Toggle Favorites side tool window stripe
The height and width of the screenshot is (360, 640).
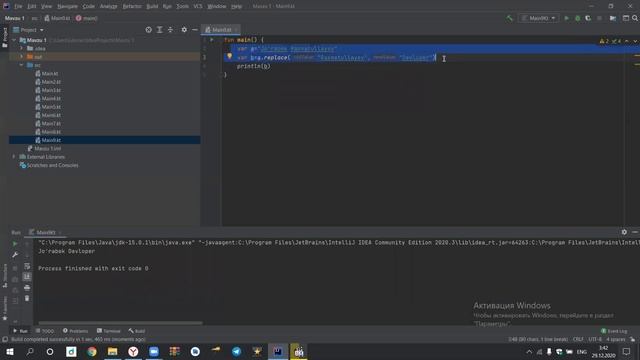click(x=5, y=309)
